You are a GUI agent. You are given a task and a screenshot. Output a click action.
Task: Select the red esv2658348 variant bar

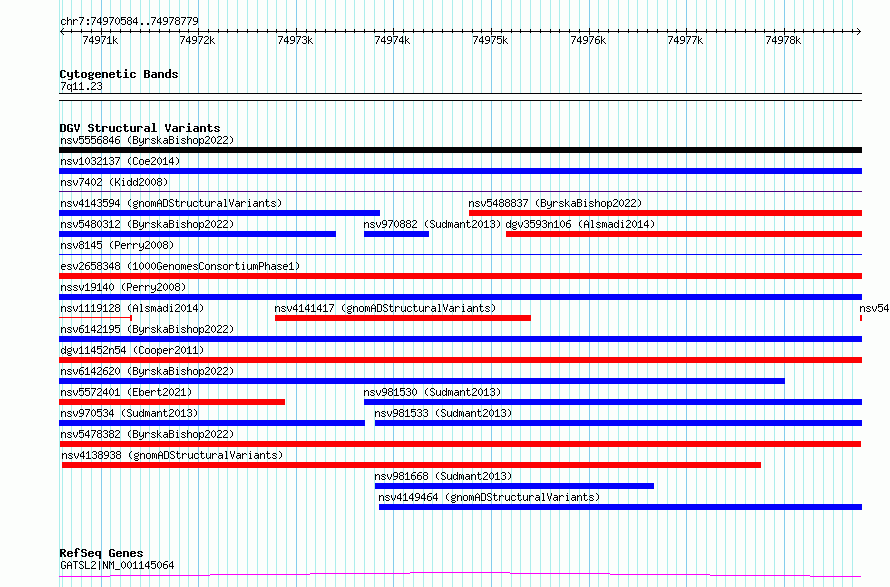point(460,276)
